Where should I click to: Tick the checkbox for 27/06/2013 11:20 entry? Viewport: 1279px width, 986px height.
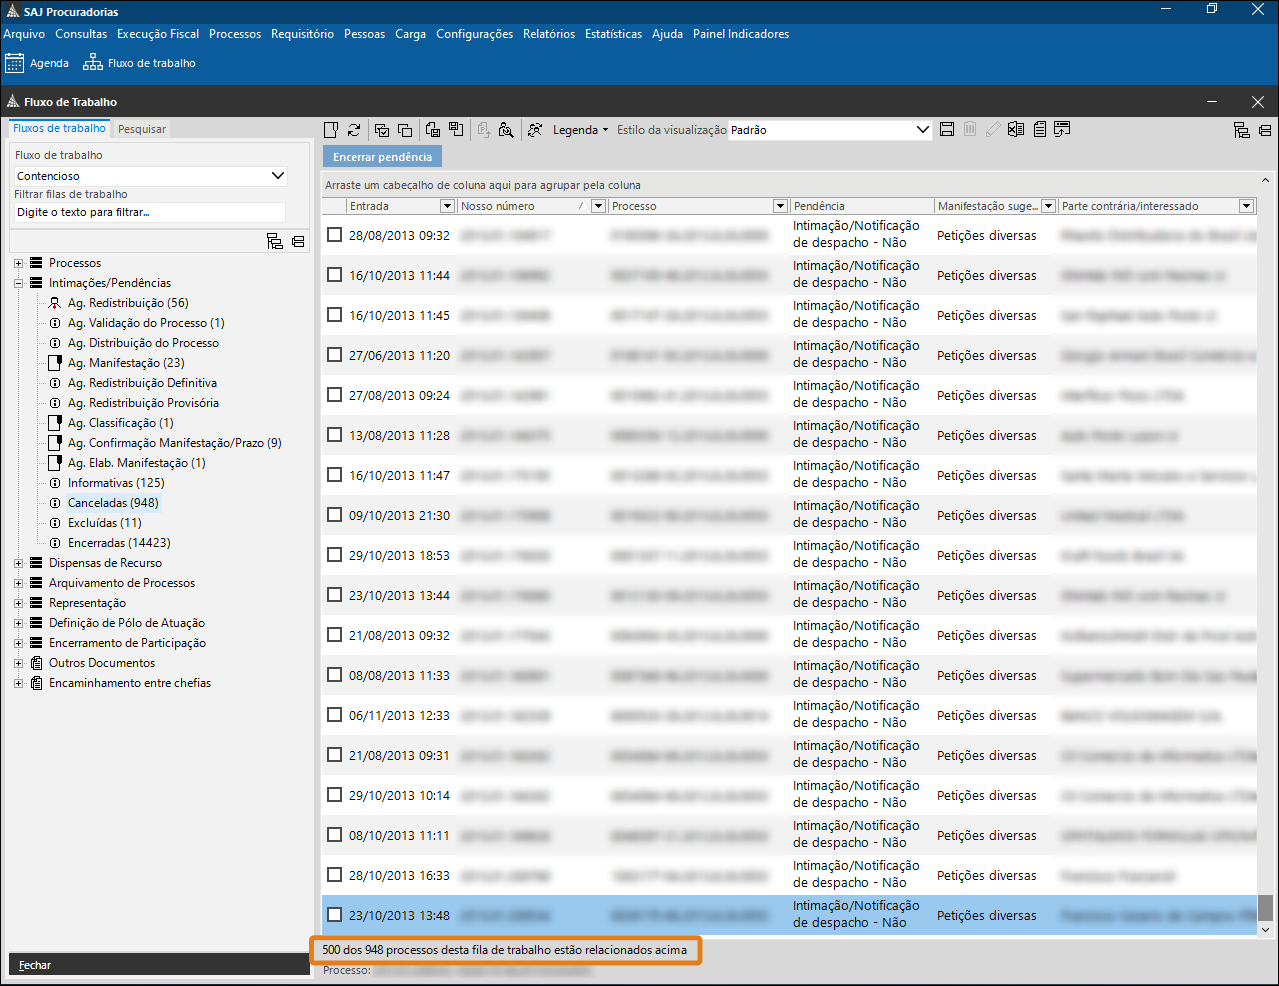tap(335, 355)
